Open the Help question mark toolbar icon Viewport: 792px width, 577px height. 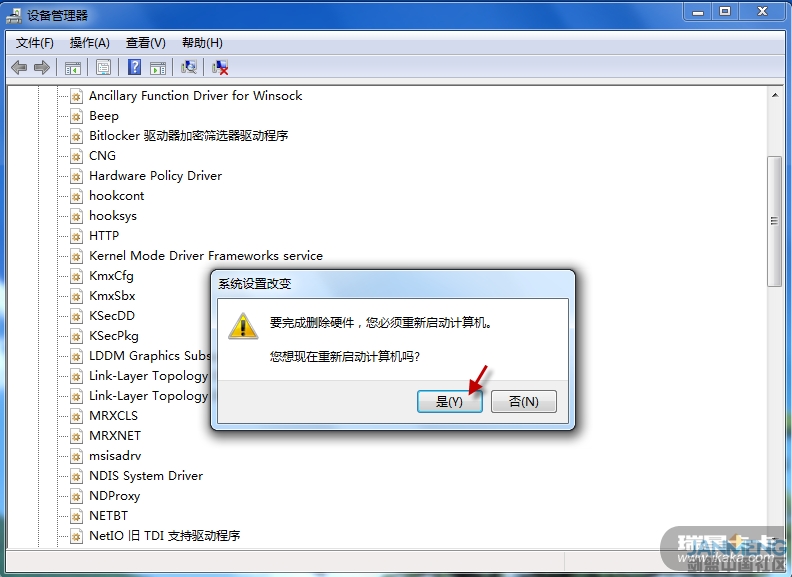[x=134, y=67]
